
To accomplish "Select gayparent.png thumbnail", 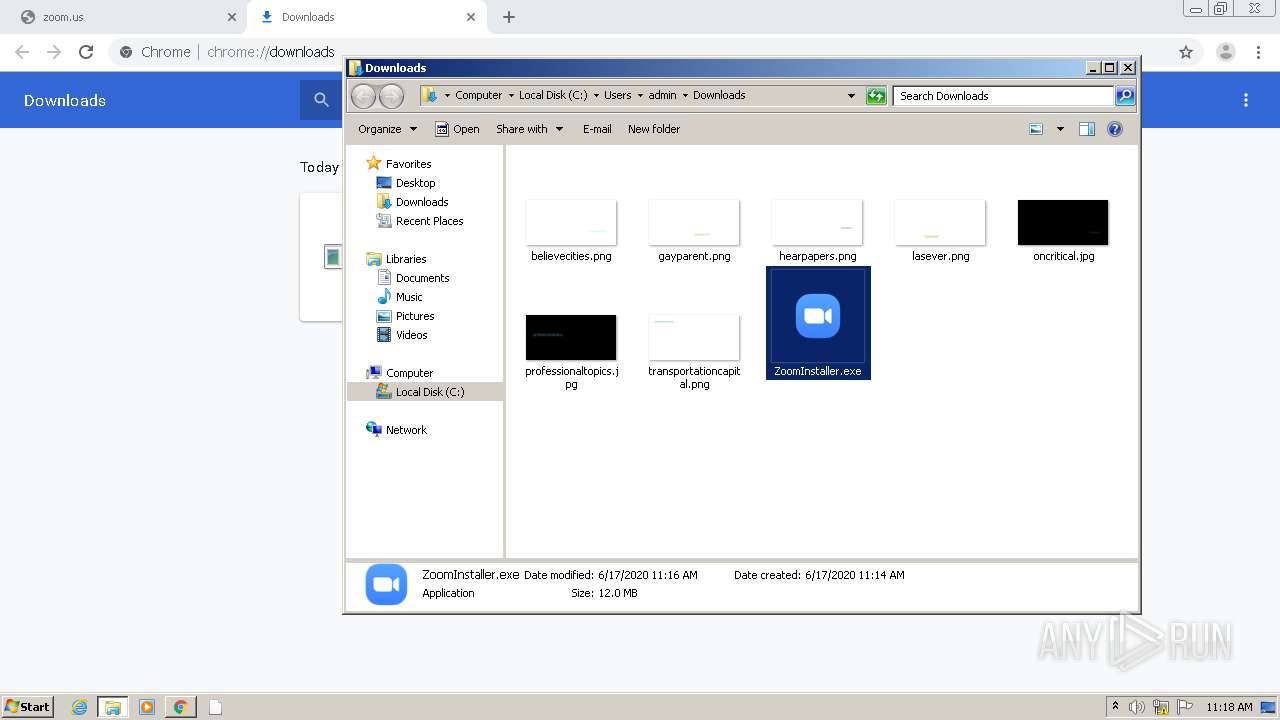I will tap(694, 222).
